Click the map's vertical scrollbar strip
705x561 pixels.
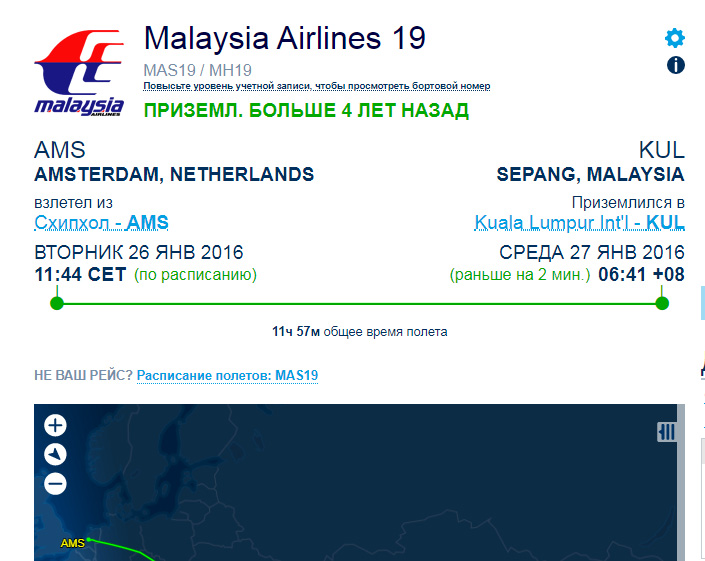pos(681,482)
